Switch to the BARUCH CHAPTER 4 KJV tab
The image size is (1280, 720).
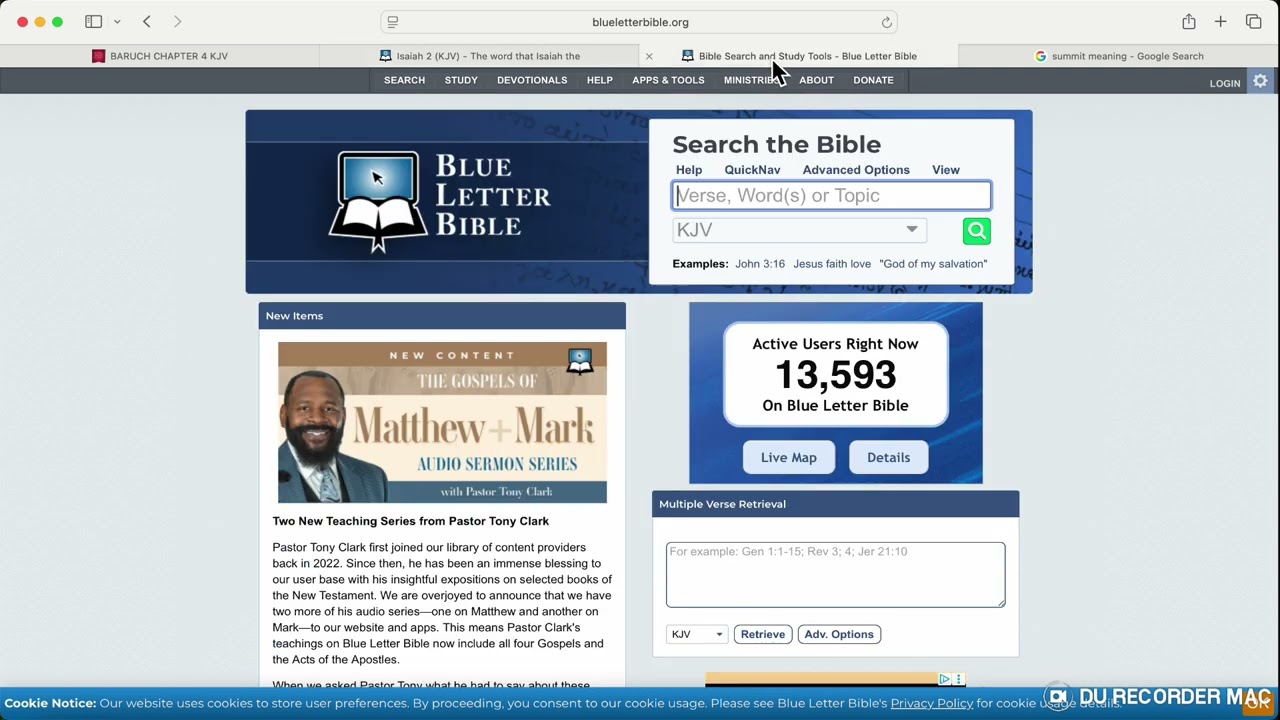[x=160, y=56]
